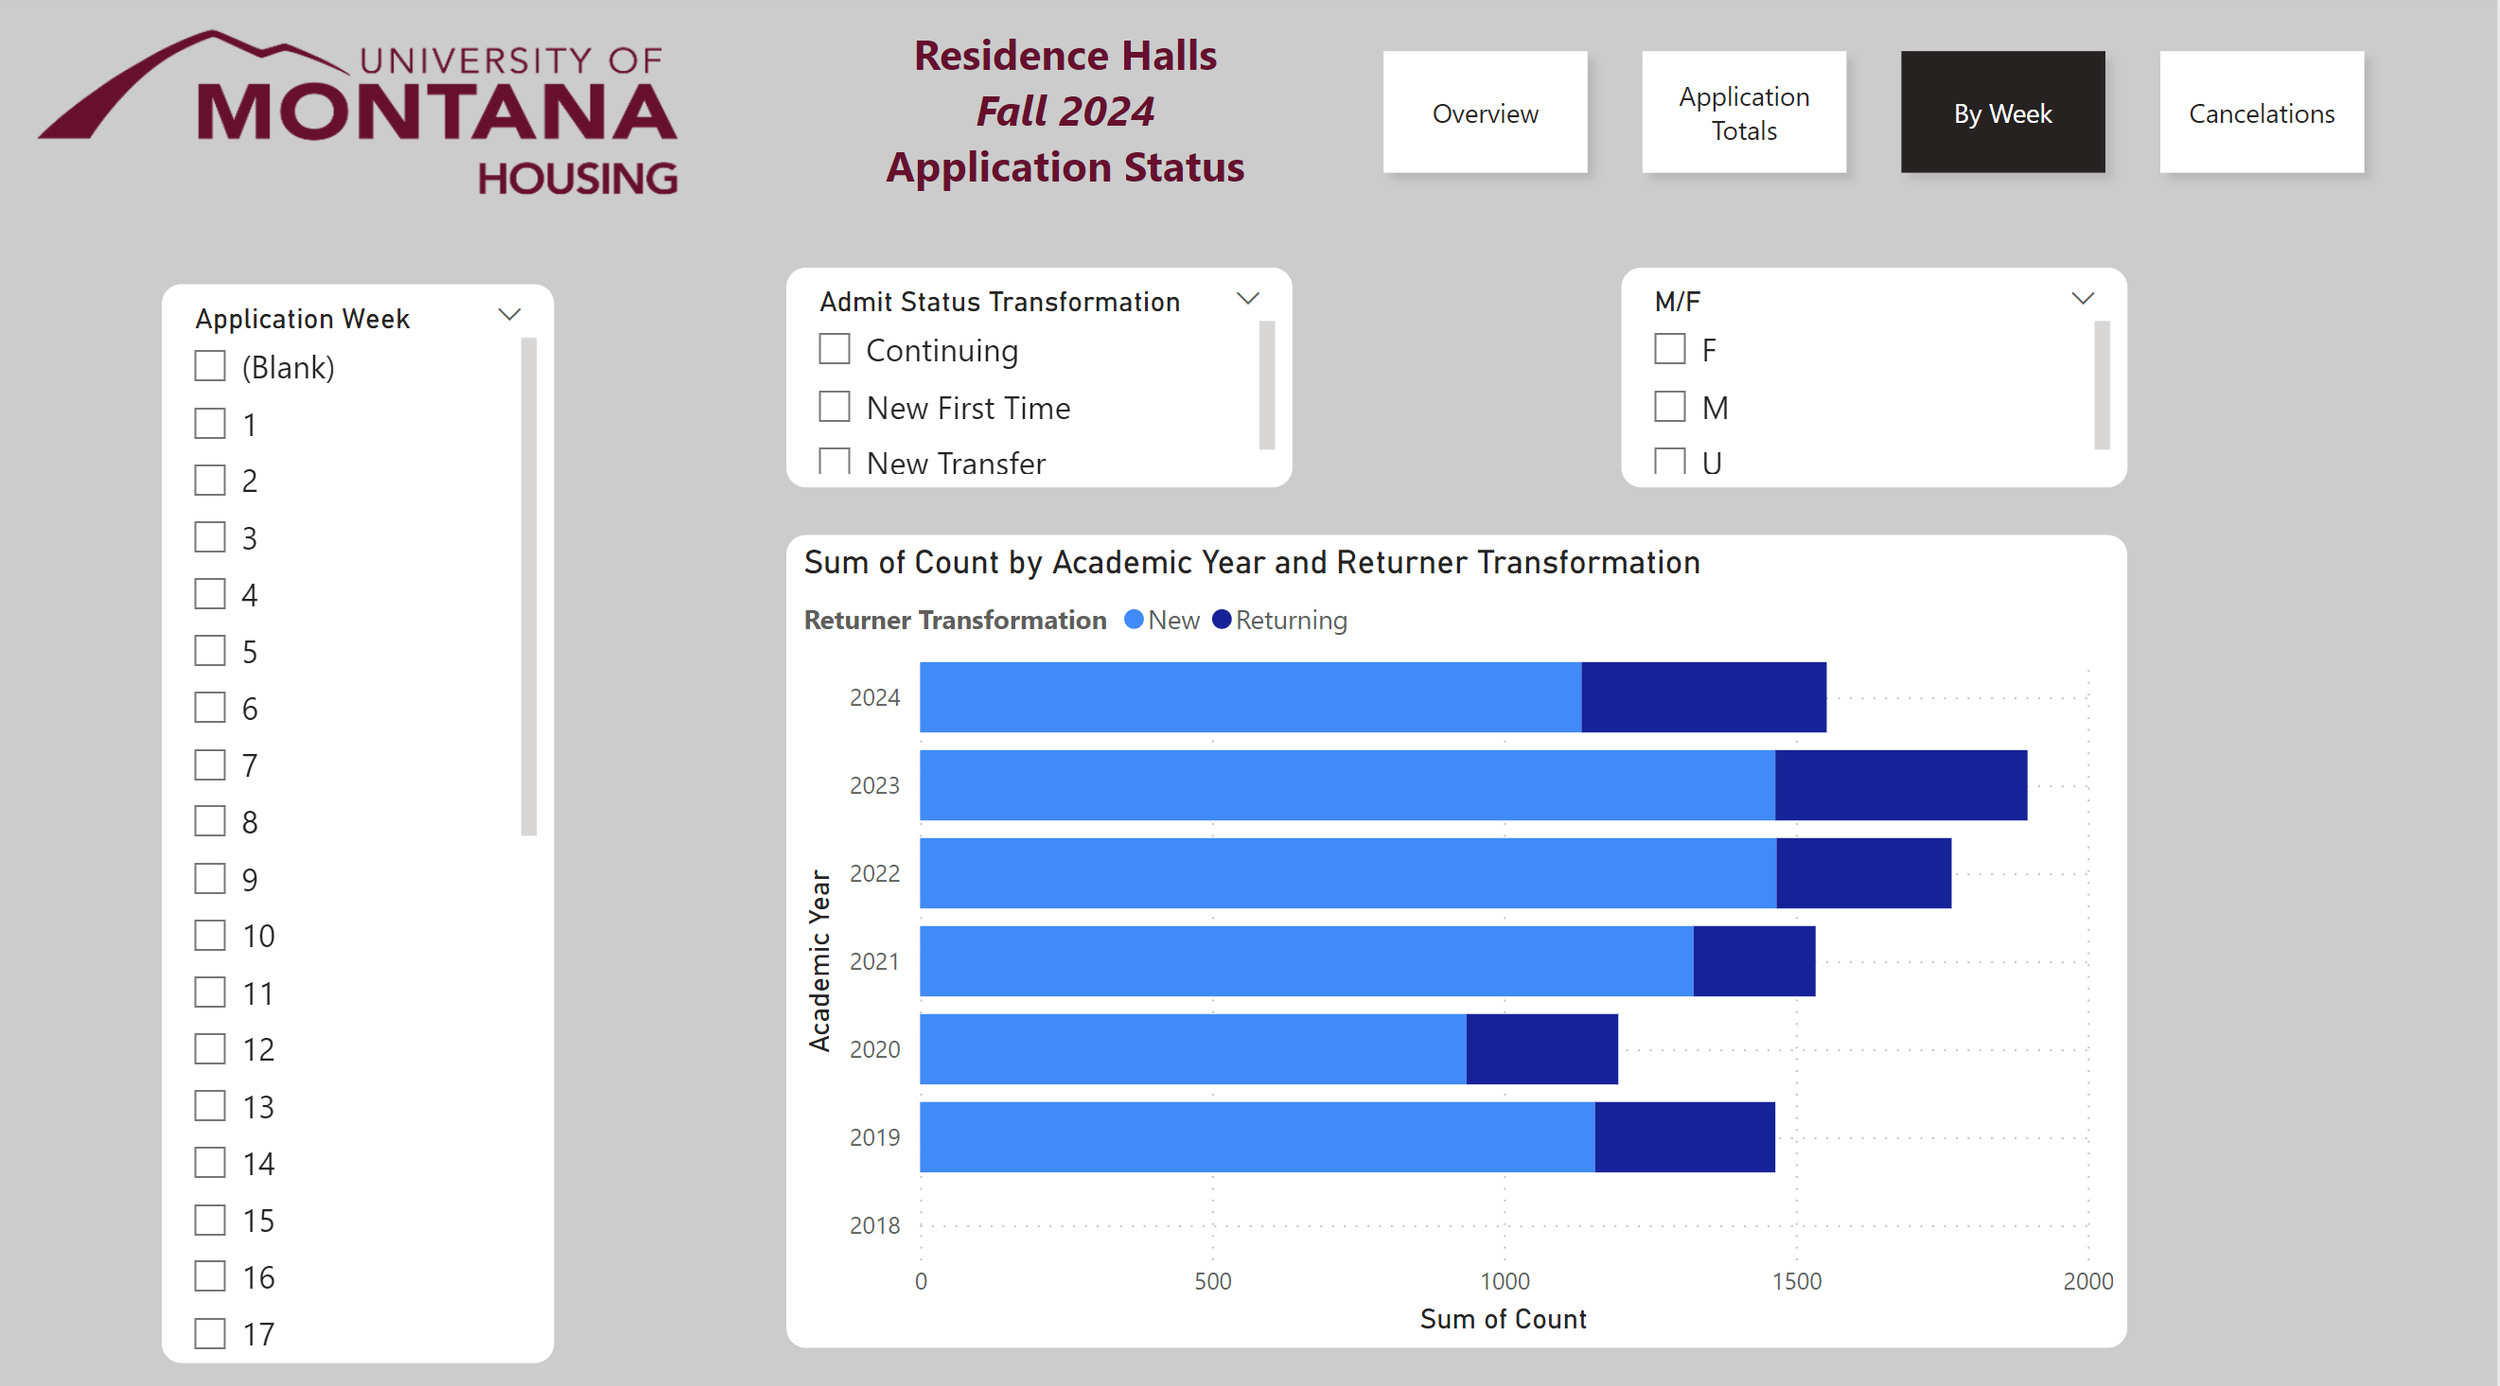Go to the Cancelations page
This screenshot has height=1386, width=2500.
[x=2261, y=113]
